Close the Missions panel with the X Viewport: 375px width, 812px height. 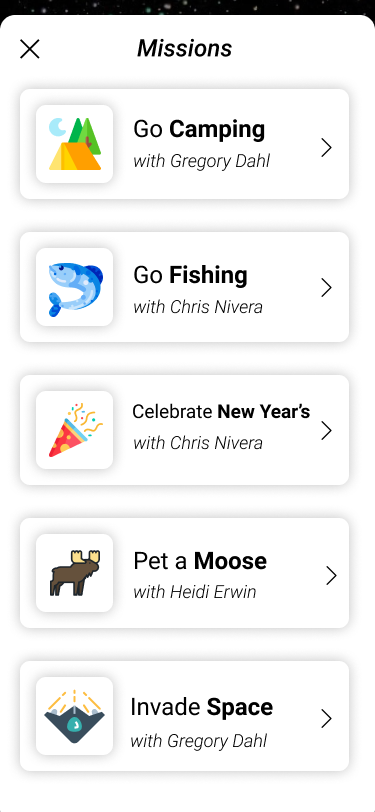click(x=30, y=49)
